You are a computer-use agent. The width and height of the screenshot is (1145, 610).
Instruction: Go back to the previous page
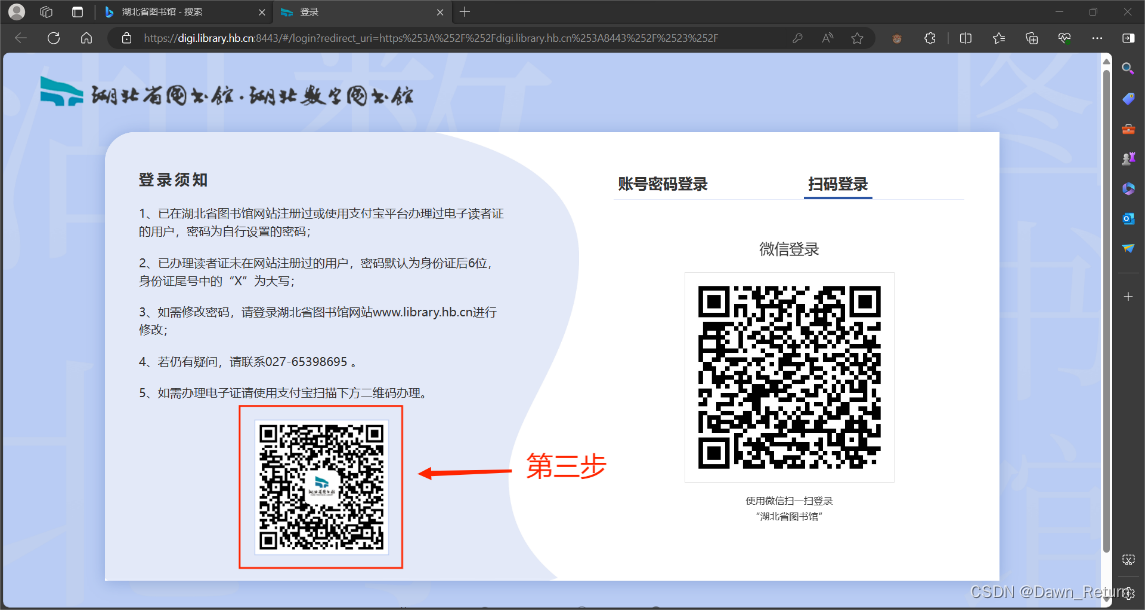(20, 38)
